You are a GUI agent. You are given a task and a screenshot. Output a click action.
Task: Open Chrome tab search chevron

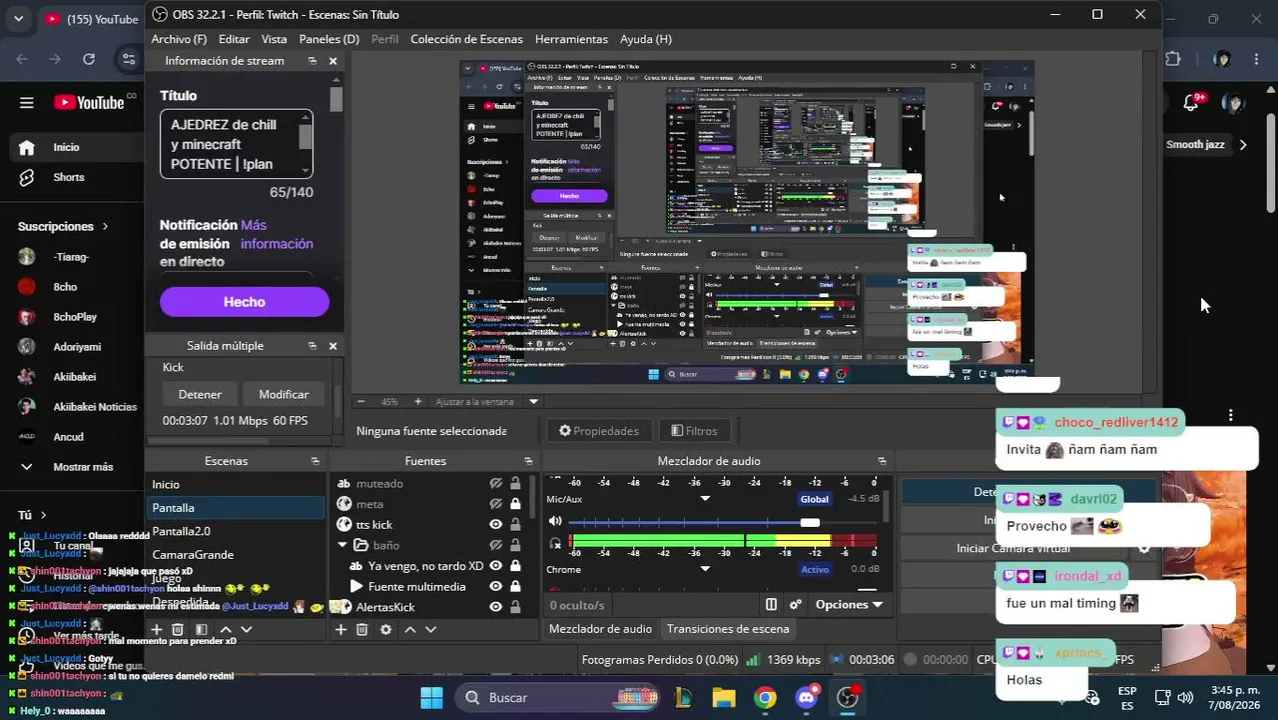[x=19, y=19]
